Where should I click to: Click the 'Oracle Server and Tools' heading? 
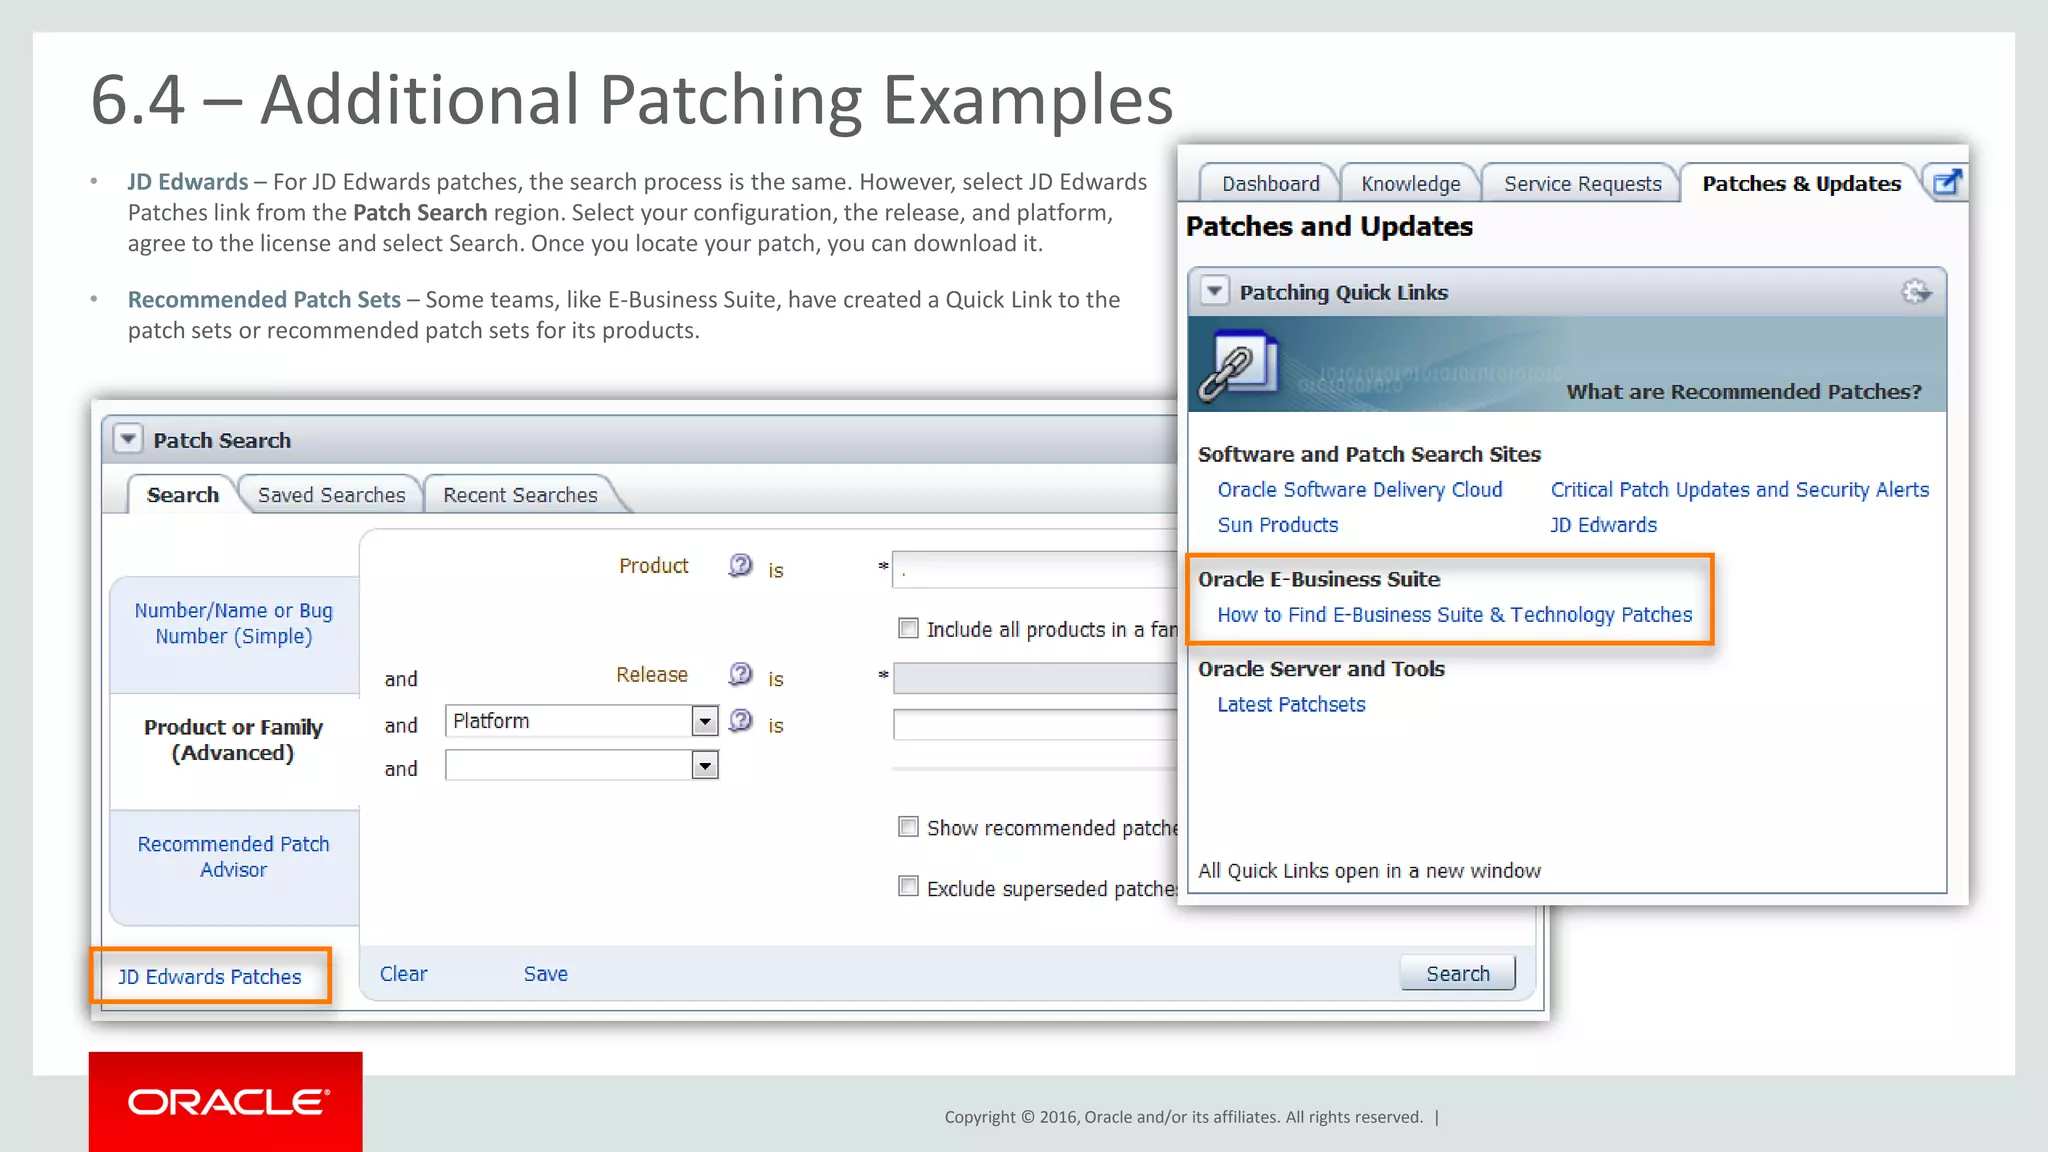(1321, 669)
